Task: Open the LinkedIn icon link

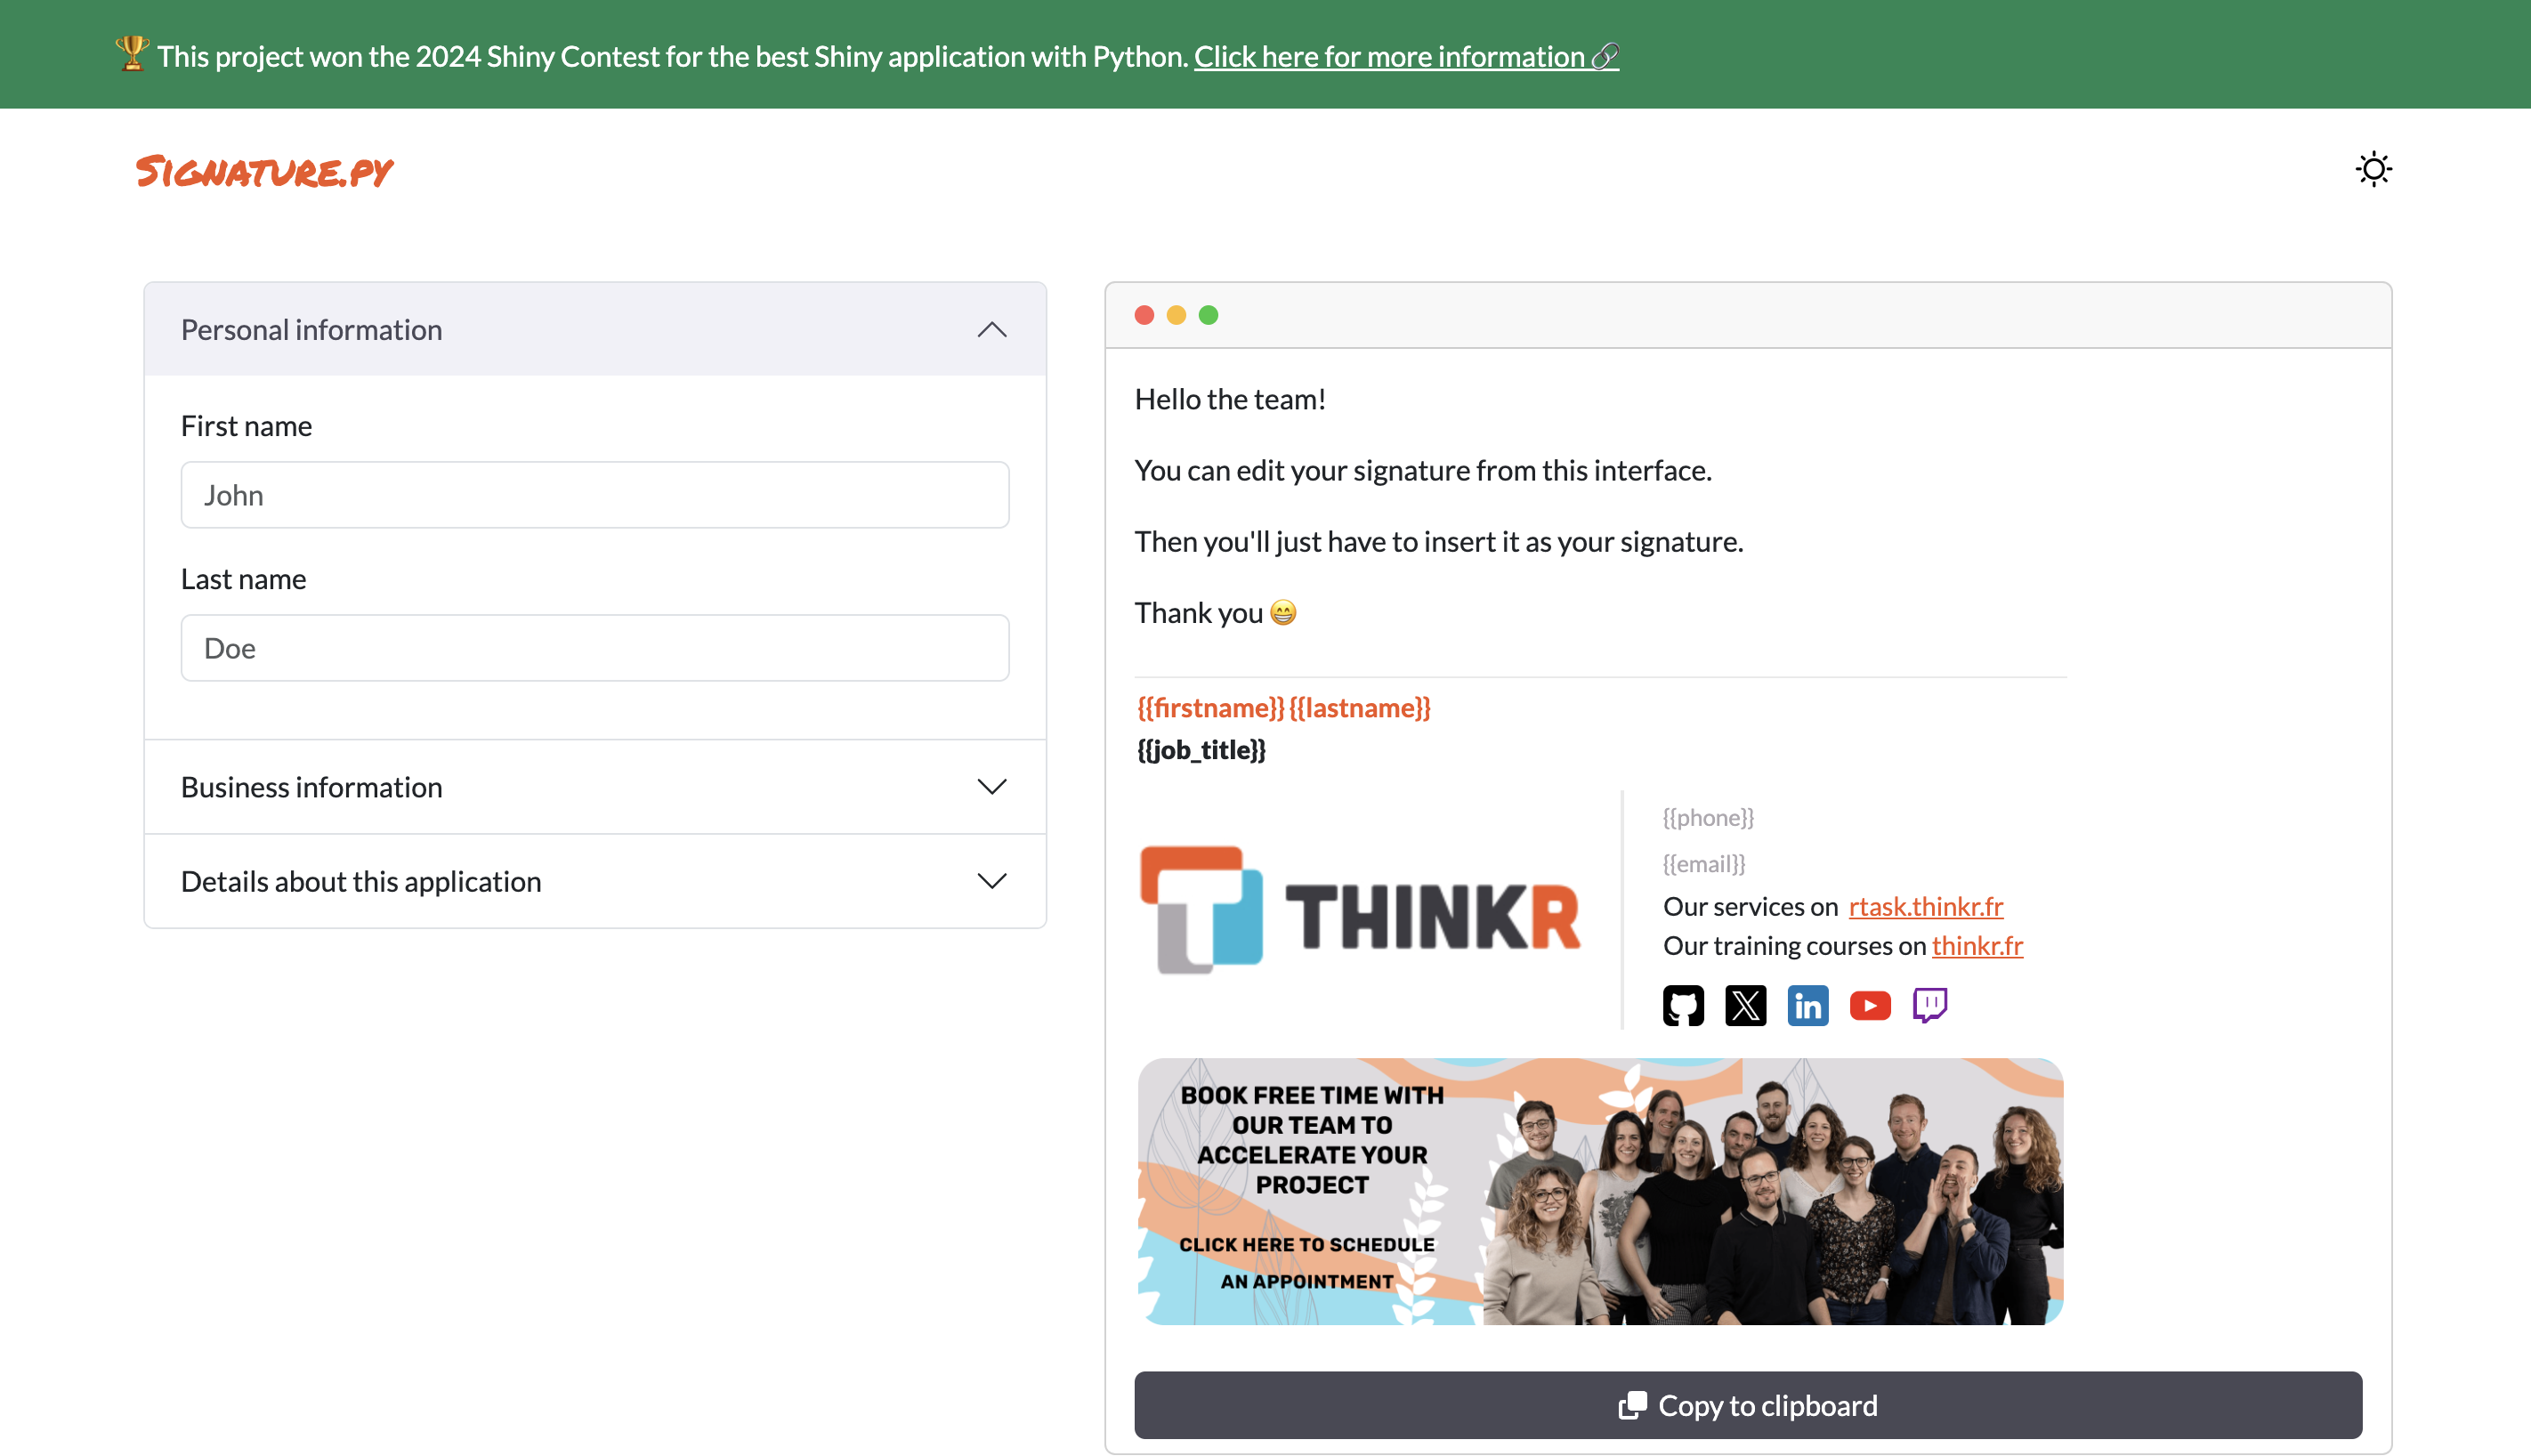Action: [1807, 1006]
